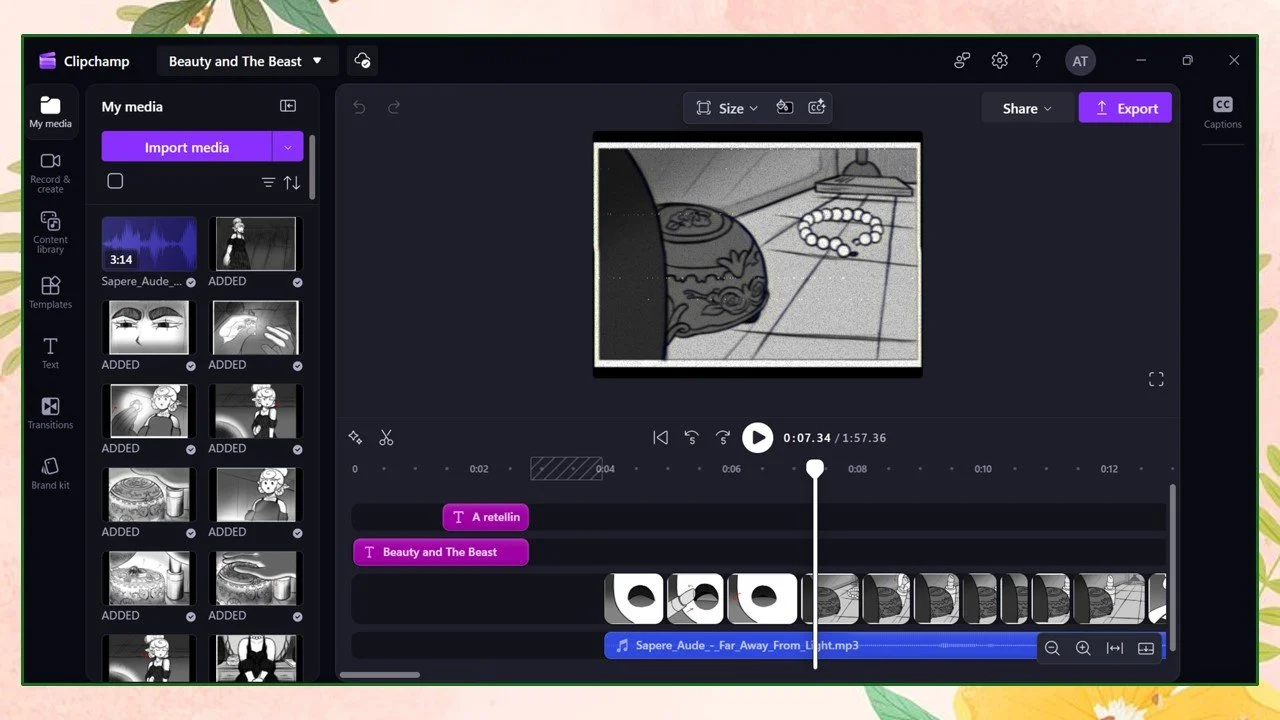The image size is (1280, 720).
Task: Rewind five seconds
Action: 691,437
